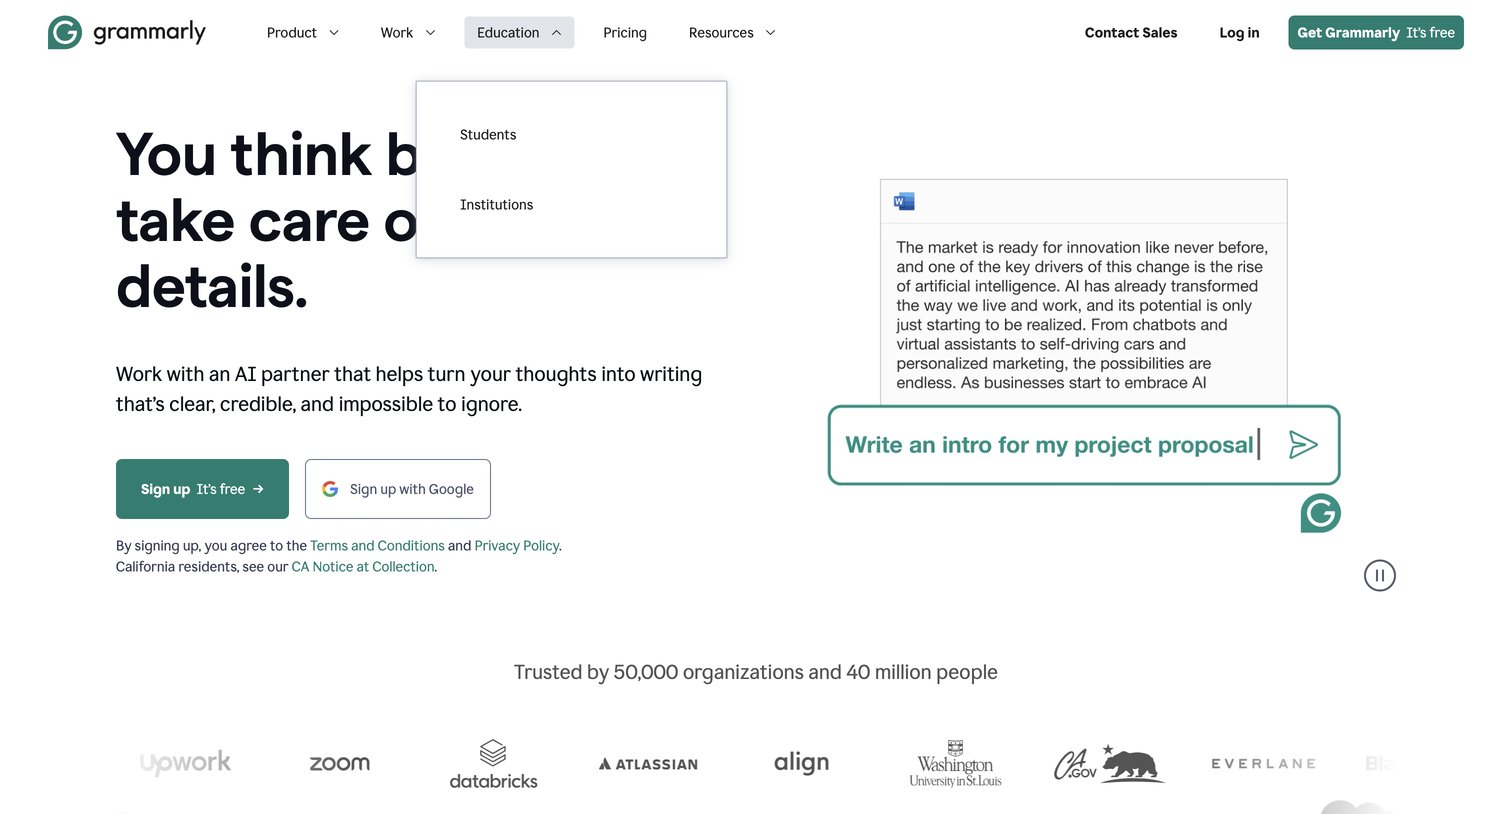Expand the Work menu
Viewport: 1512px width, 814px height.
pos(408,33)
